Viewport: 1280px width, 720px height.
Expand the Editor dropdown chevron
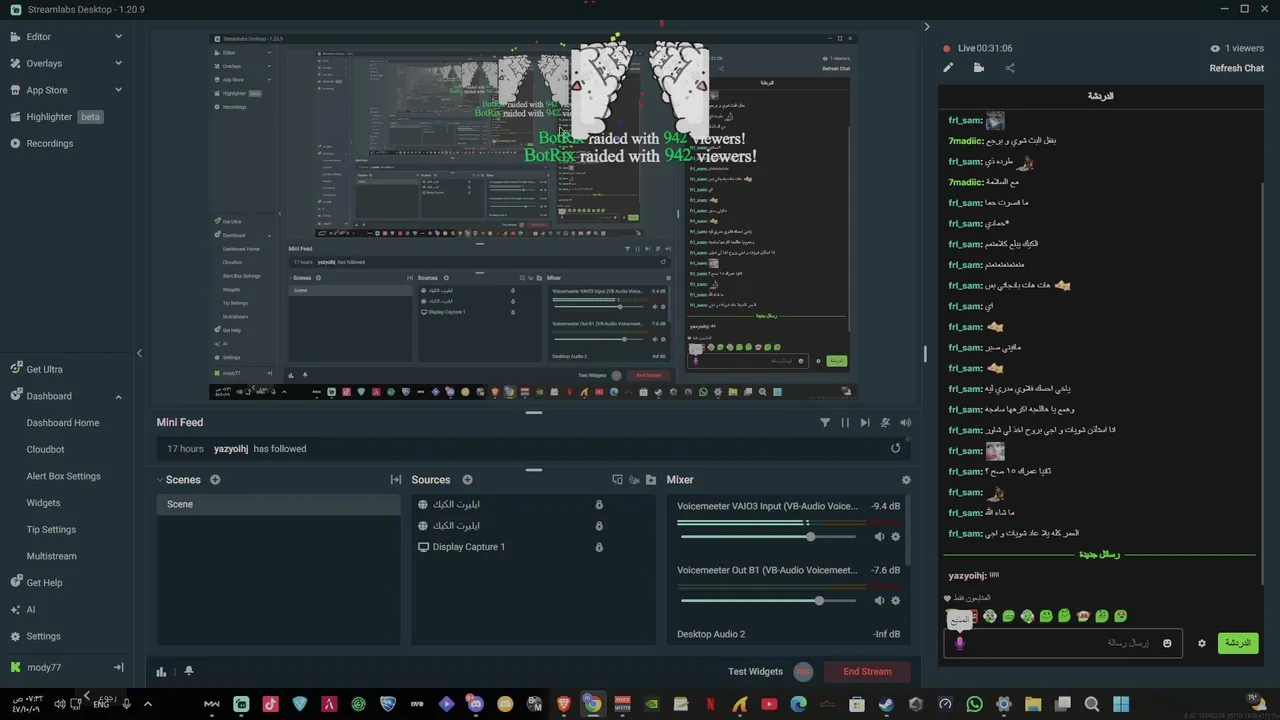[x=118, y=36]
